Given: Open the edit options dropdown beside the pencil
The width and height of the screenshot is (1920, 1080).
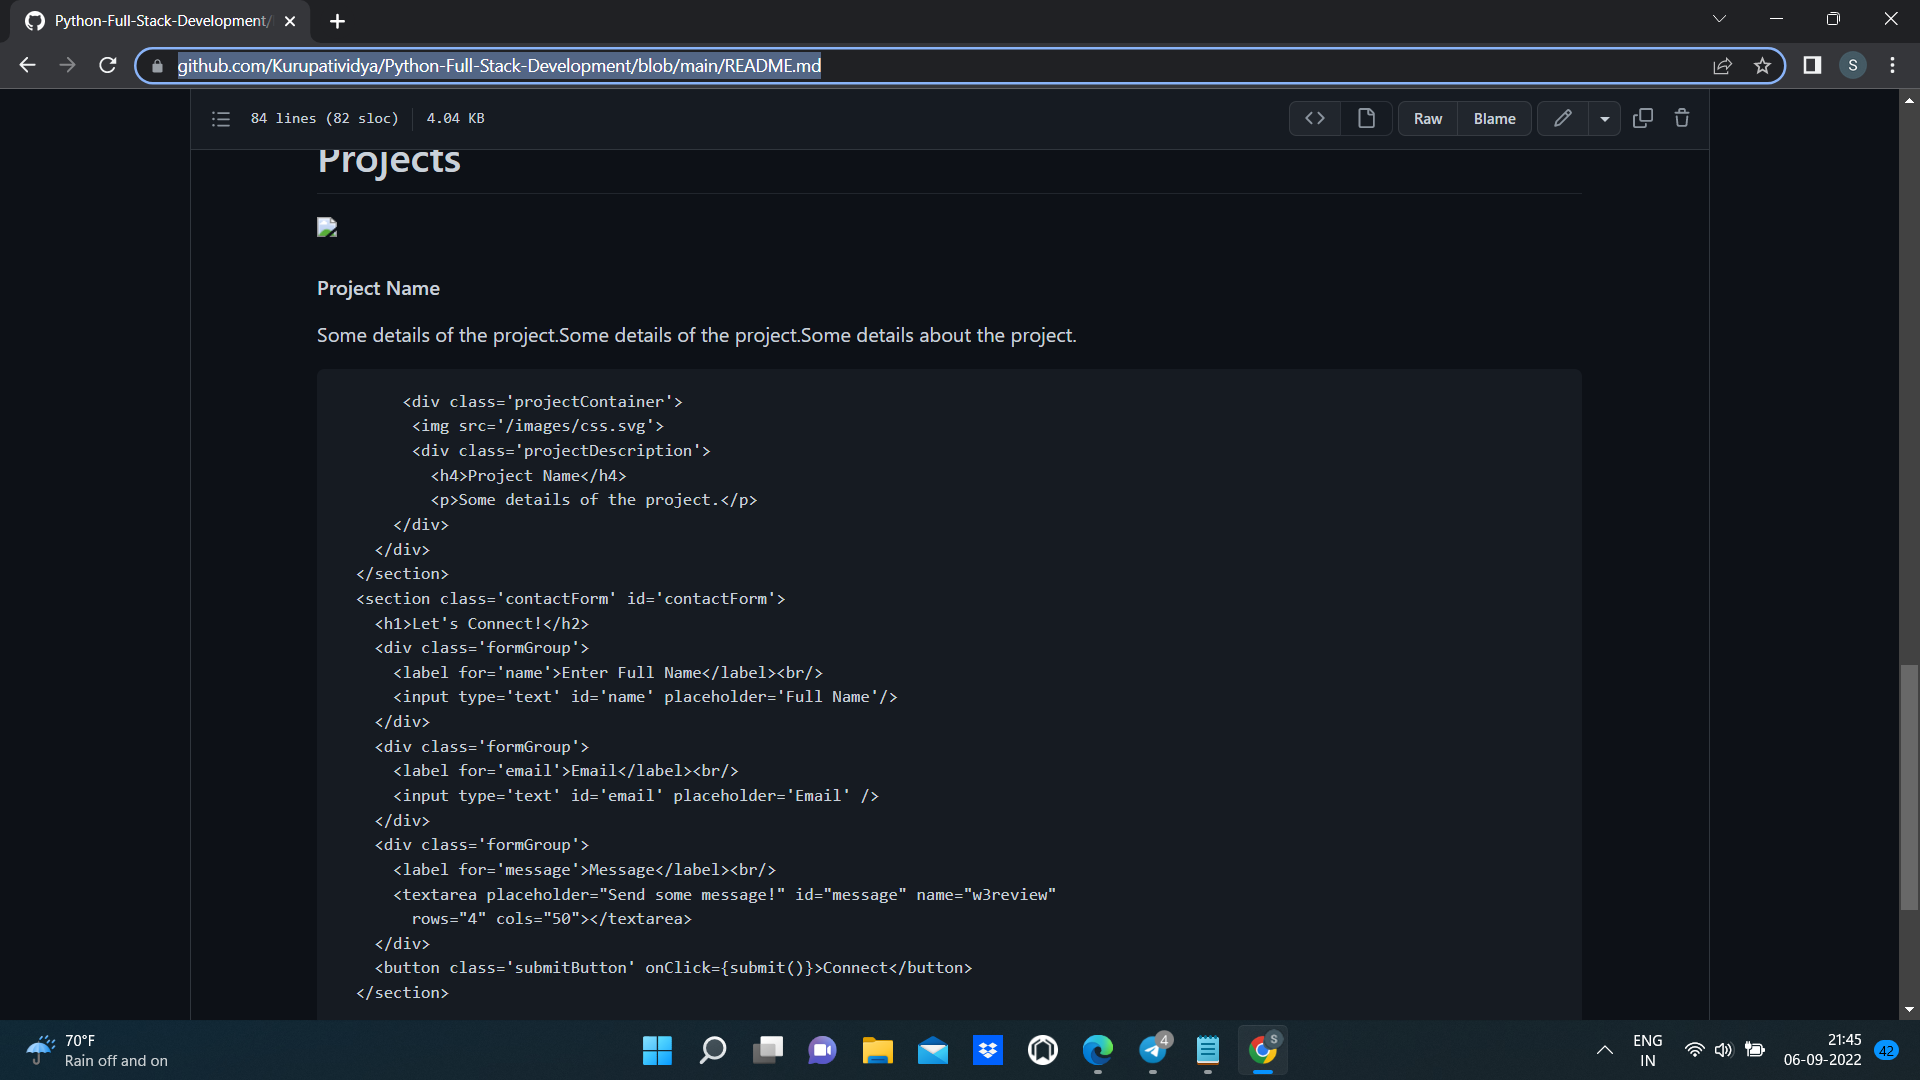Looking at the screenshot, I should pos(1605,118).
